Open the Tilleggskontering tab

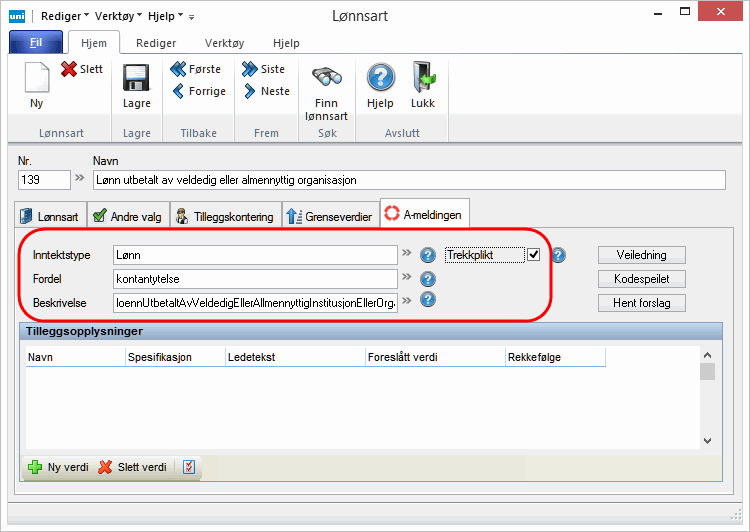(224, 215)
